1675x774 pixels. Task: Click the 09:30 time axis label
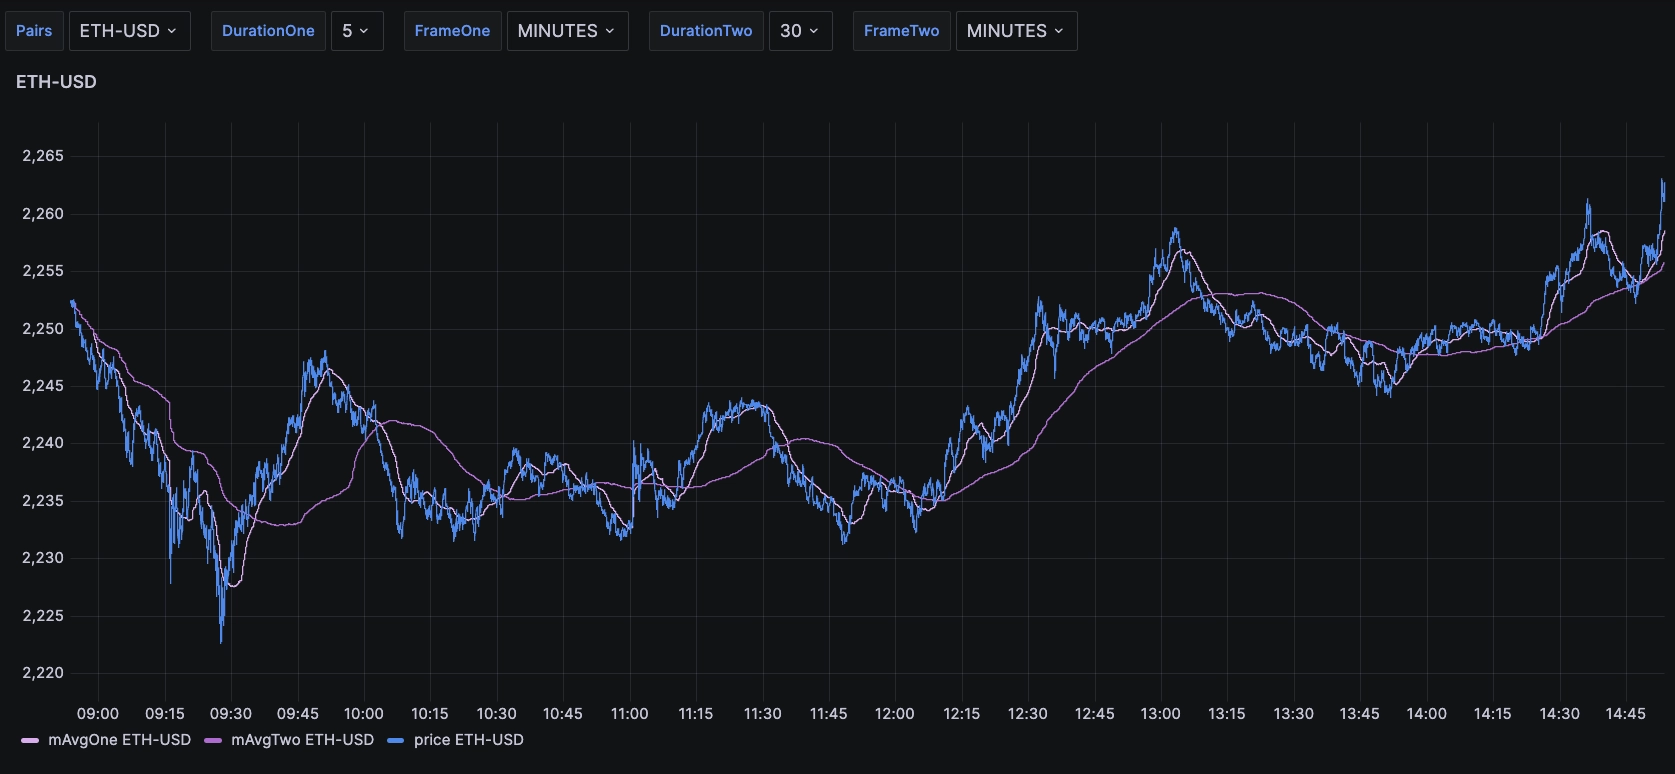point(231,714)
